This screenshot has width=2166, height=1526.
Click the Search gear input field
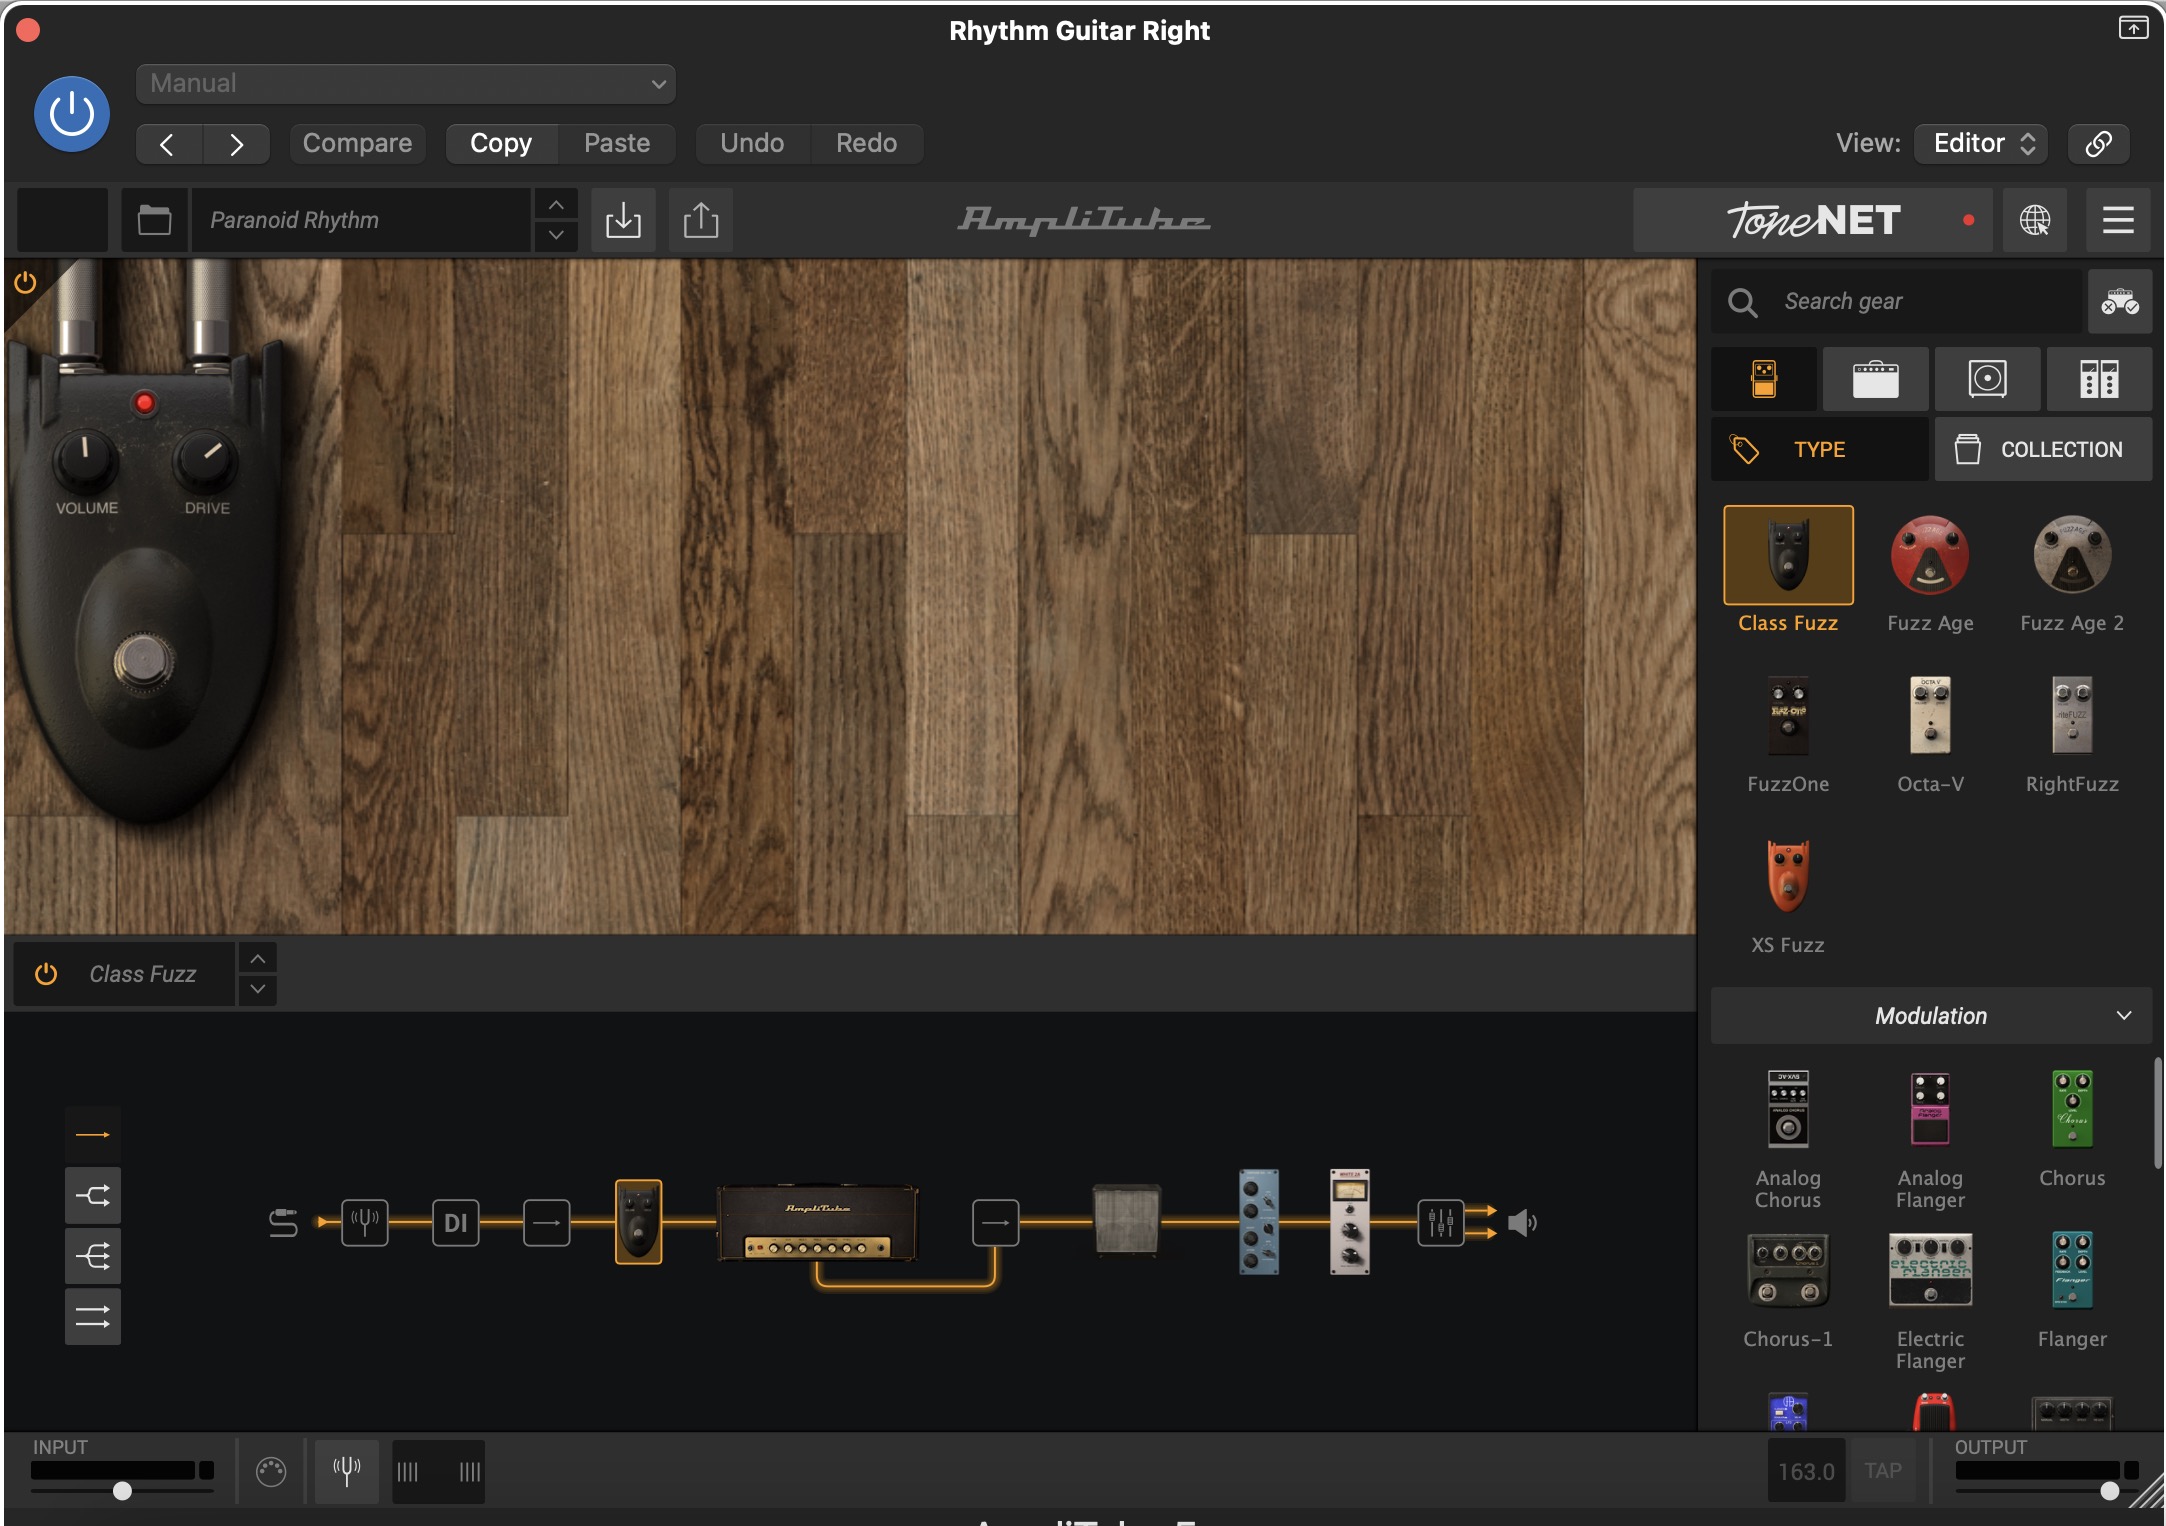coord(1898,301)
